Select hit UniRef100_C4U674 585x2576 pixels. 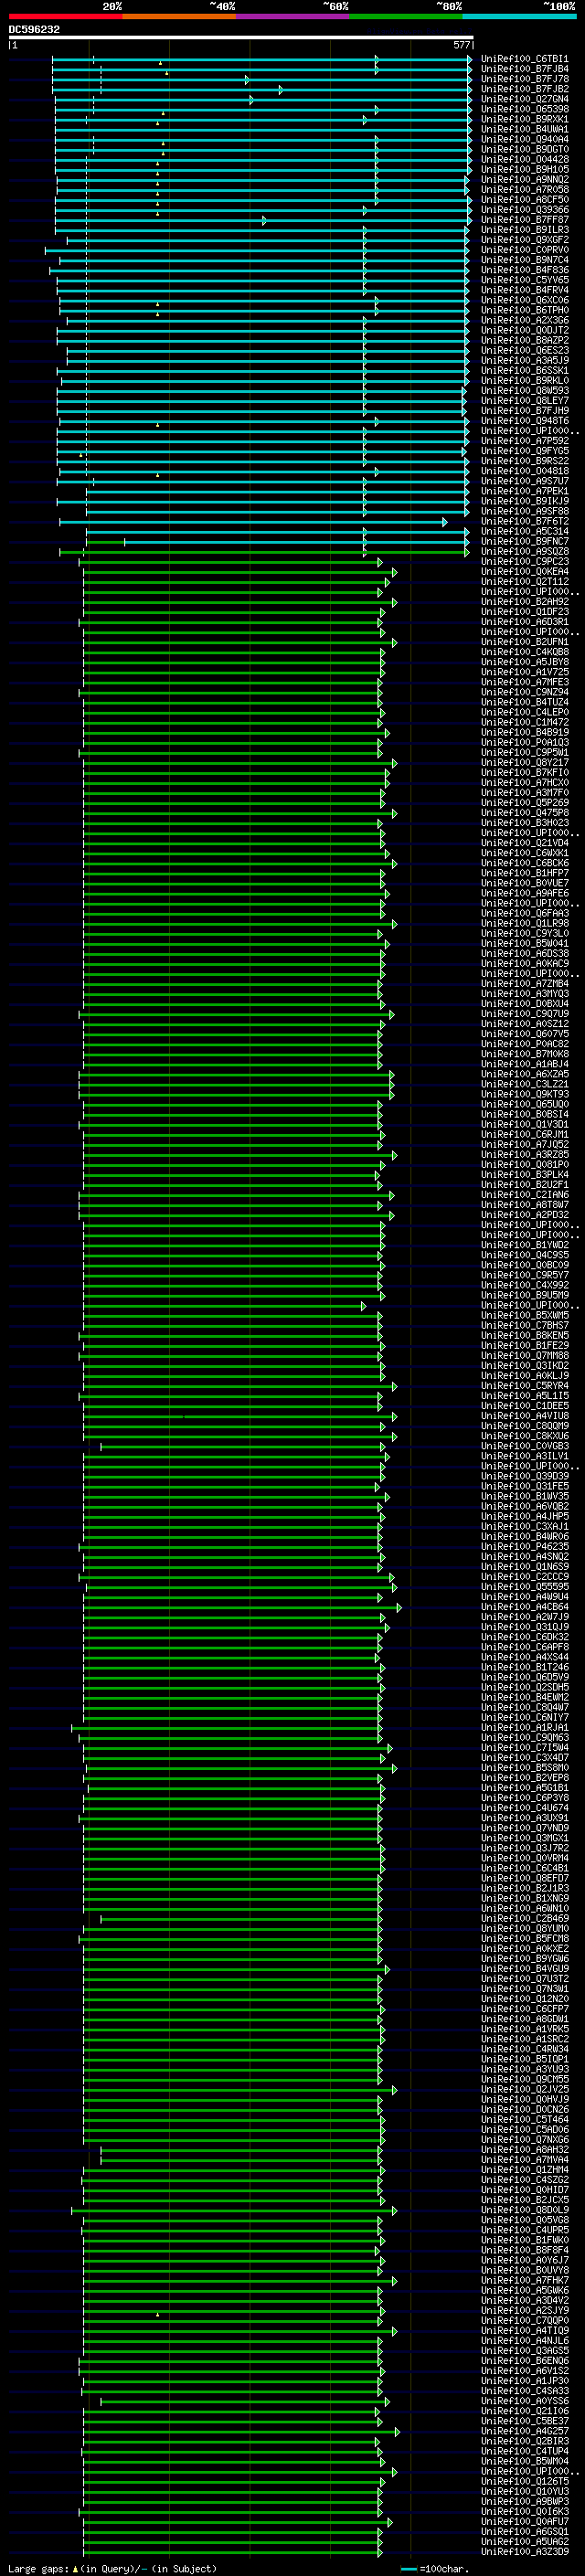coord(525,1807)
